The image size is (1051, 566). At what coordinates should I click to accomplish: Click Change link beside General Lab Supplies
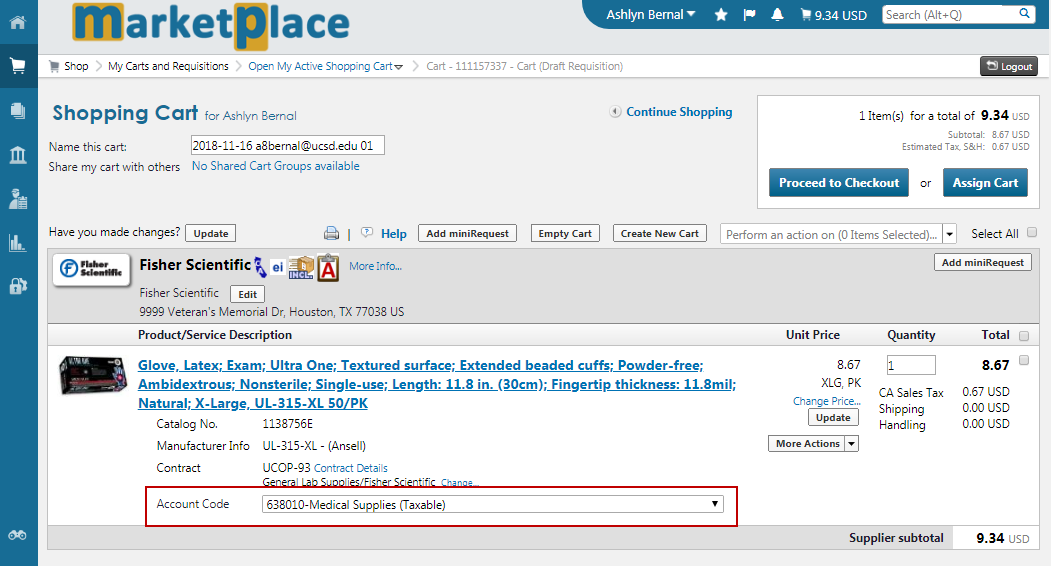(x=458, y=483)
